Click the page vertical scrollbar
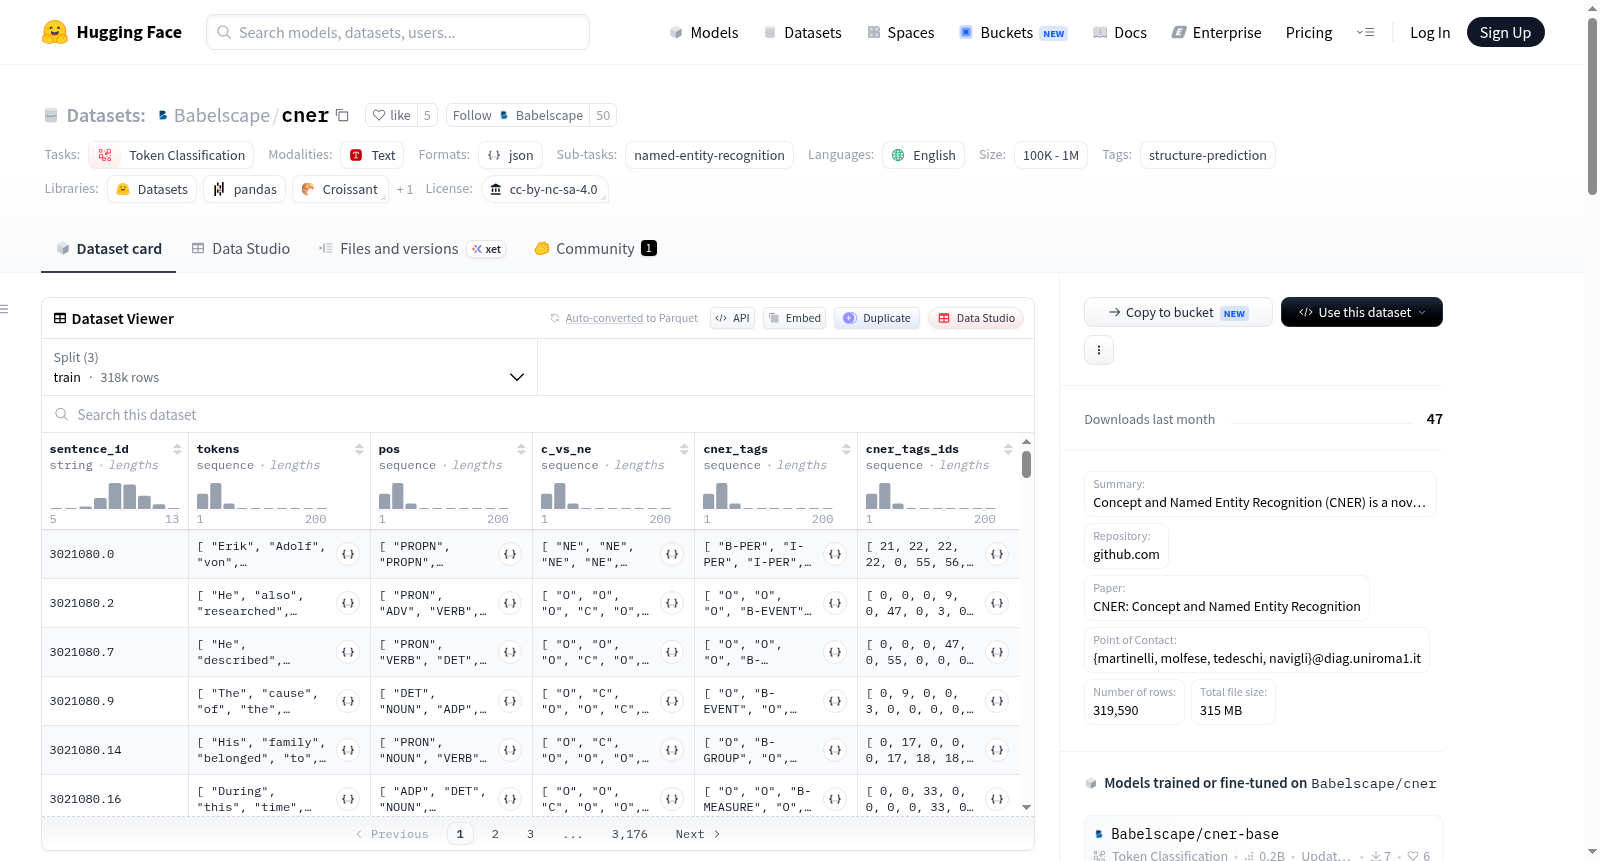This screenshot has height=861, width=1600. (1592, 106)
